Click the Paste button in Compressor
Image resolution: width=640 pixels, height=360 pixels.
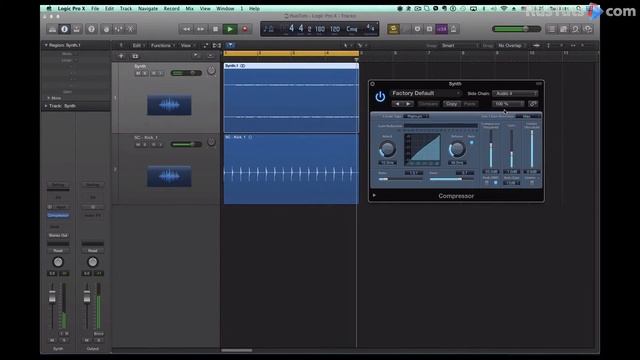(x=469, y=104)
